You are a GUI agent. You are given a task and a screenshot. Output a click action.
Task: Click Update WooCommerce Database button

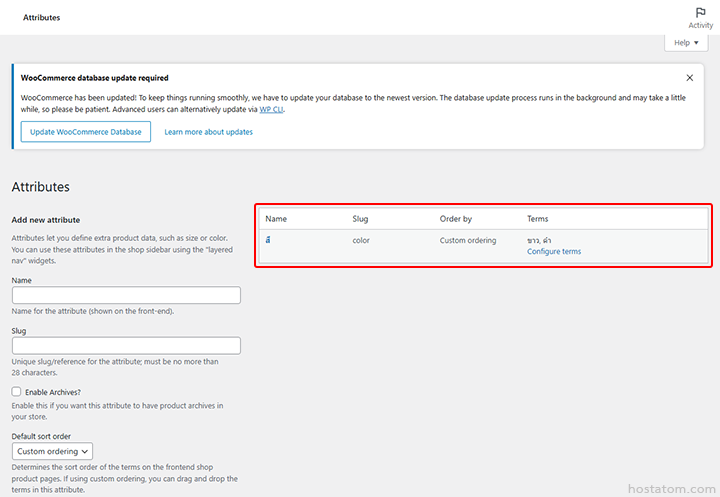click(86, 132)
